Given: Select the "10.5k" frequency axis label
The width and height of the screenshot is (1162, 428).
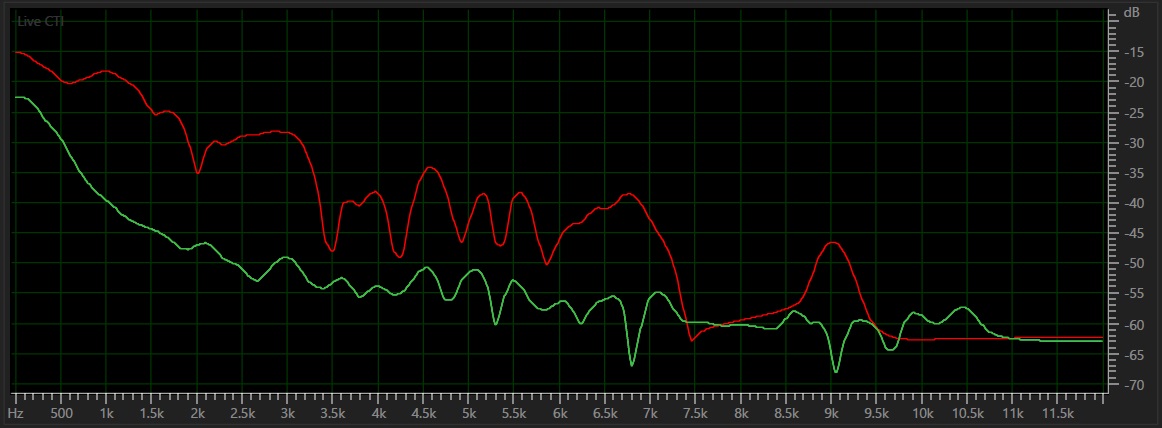Looking at the screenshot, I should pos(968,413).
